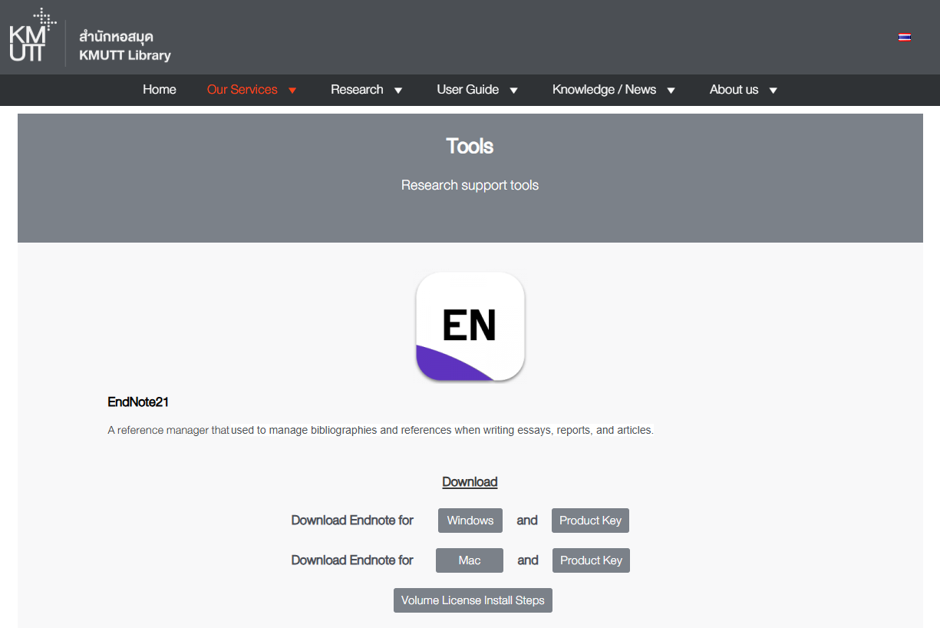The image size is (940, 628).
Task: Expand the User Guide dropdown arrow
Action: coord(513,90)
